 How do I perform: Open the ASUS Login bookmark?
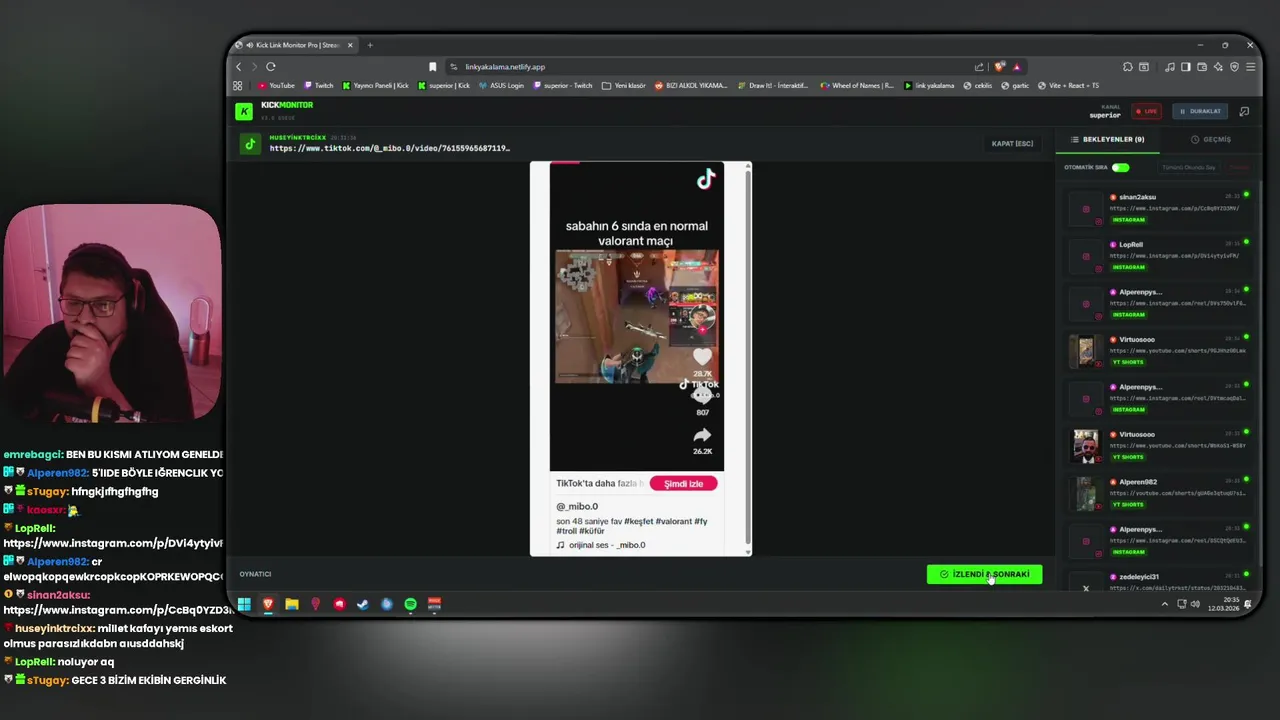(x=501, y=86)
